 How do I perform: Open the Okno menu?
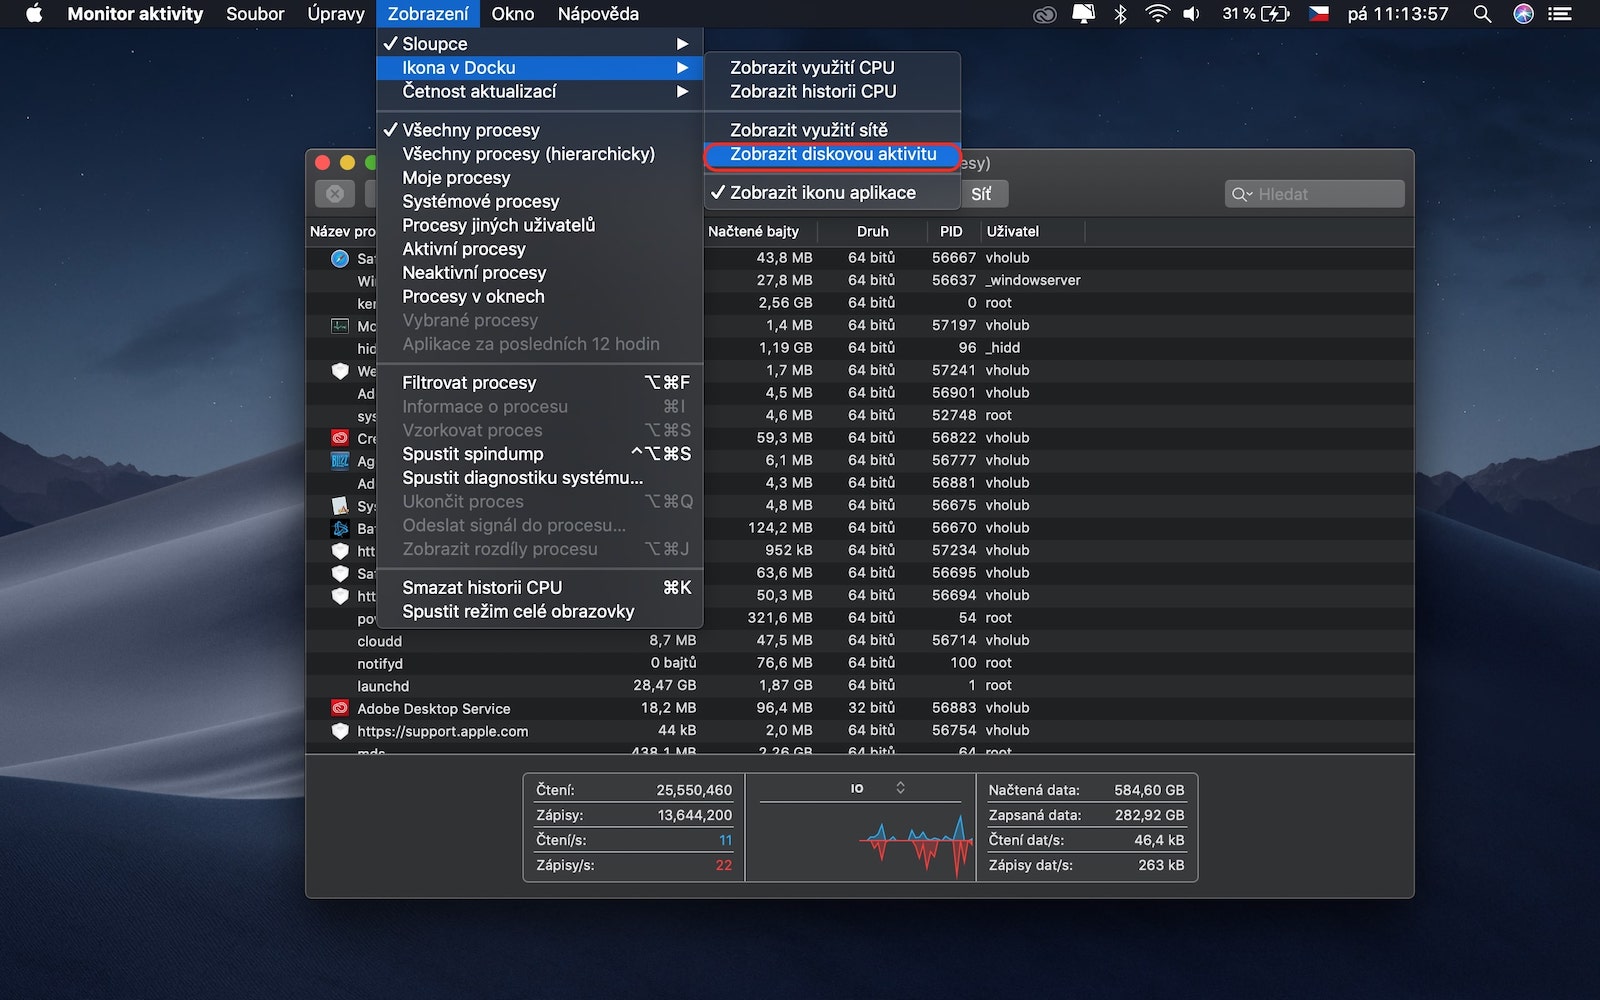(513, 14)
